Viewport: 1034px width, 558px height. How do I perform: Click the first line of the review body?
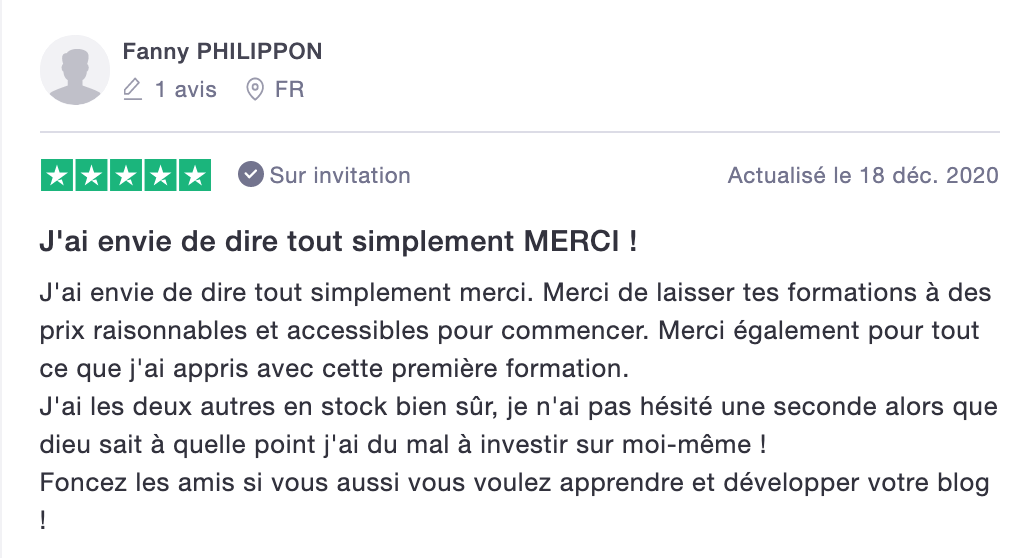[x=515, y=294]
